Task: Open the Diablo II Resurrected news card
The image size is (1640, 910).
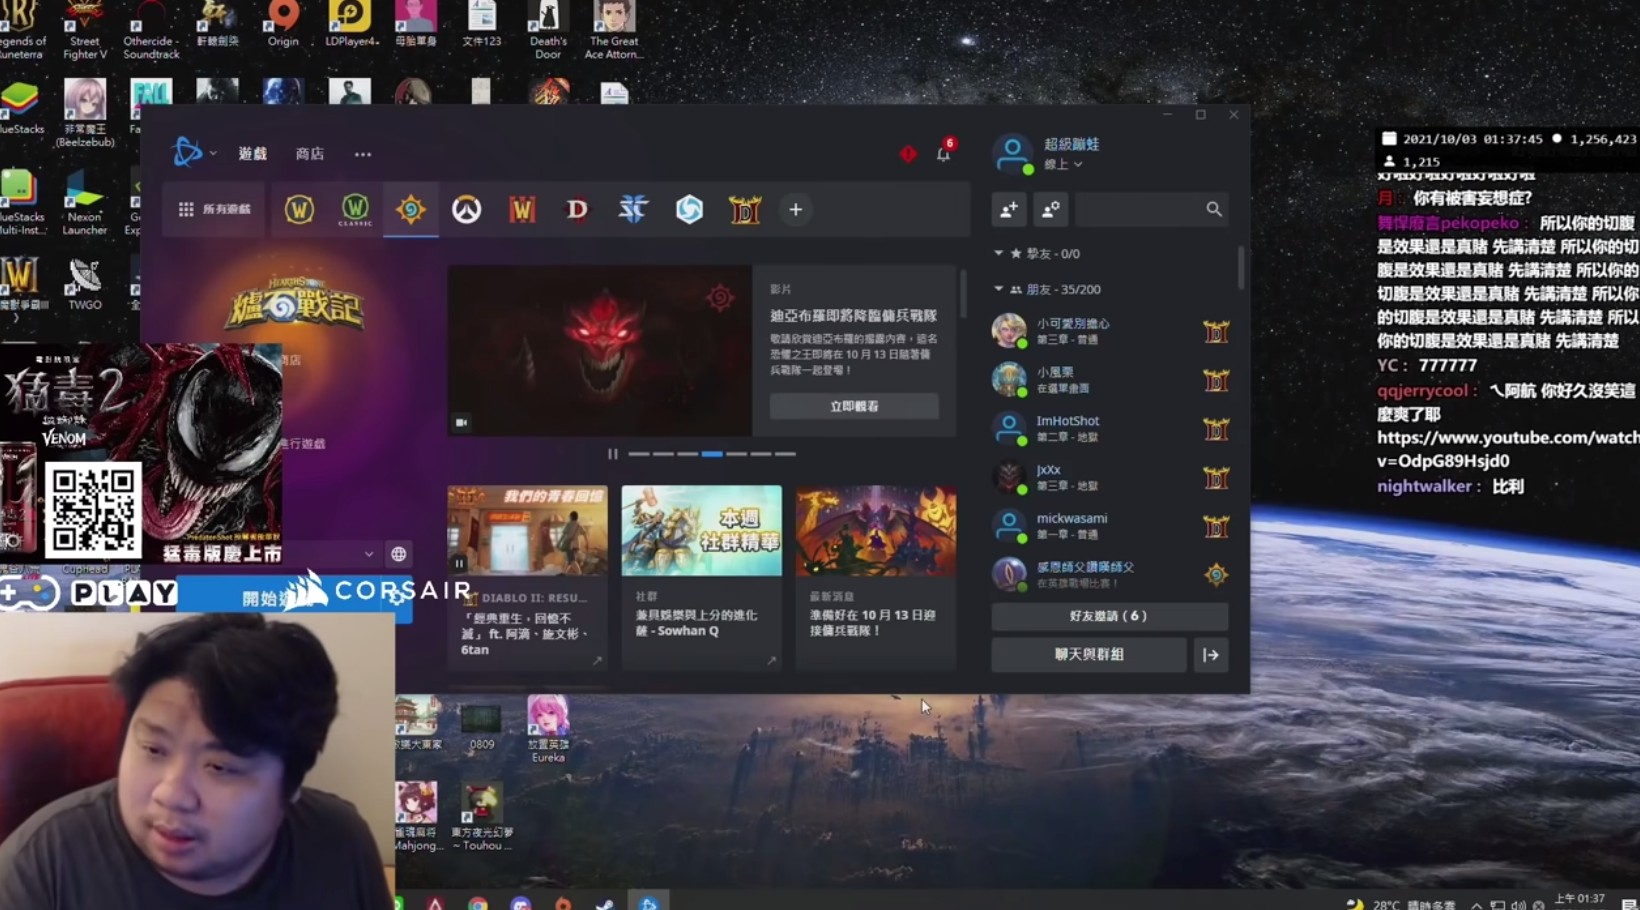Action: click(527, 577)
